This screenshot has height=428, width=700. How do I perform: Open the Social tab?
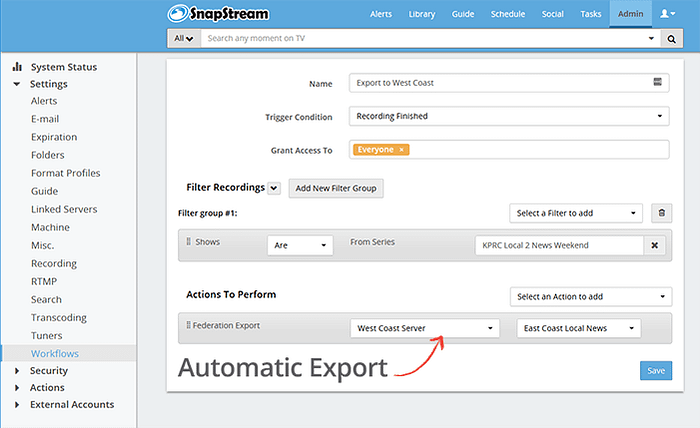pyautogui.click(x=553, y=14)
